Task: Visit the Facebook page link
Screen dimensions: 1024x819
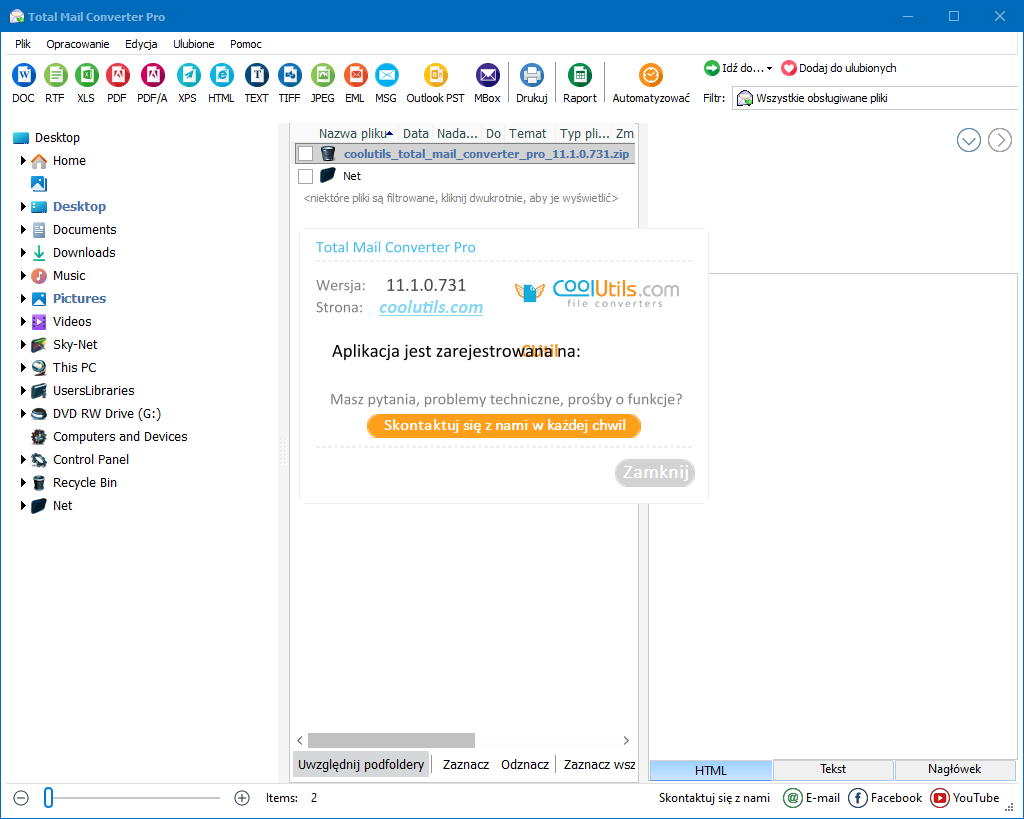Action: click(885, 797)
